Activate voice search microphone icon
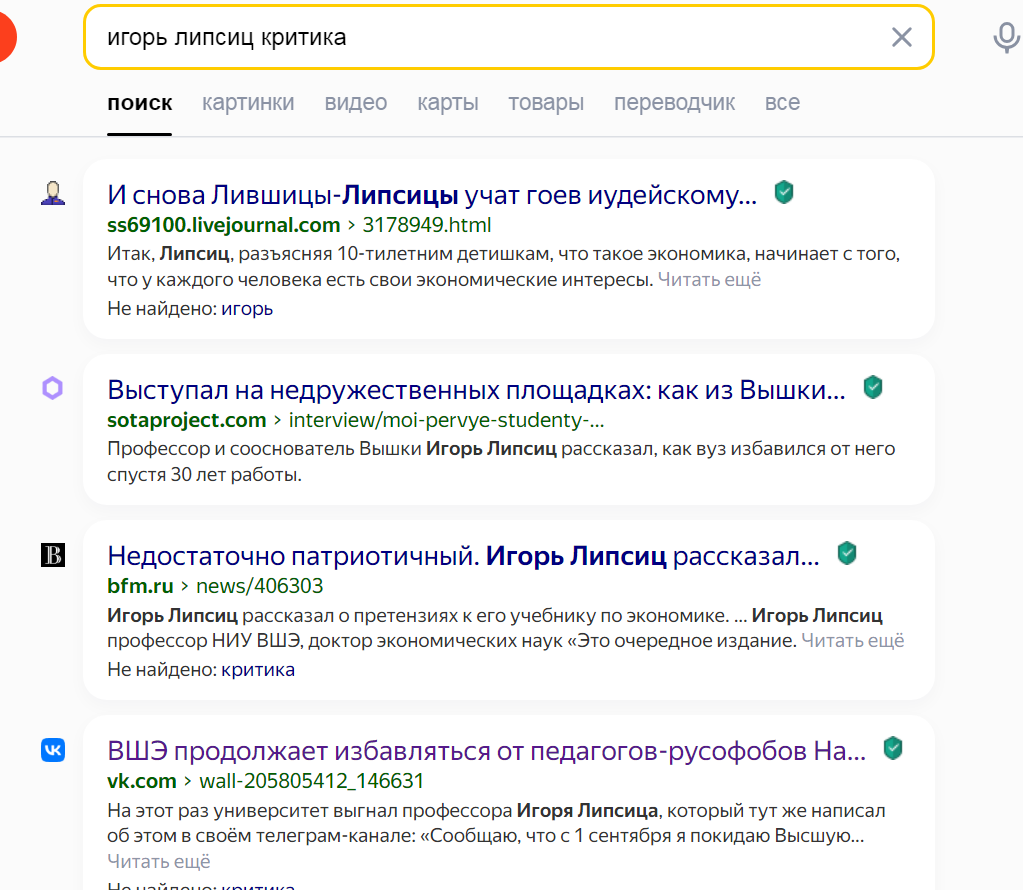 (1005, 38)
